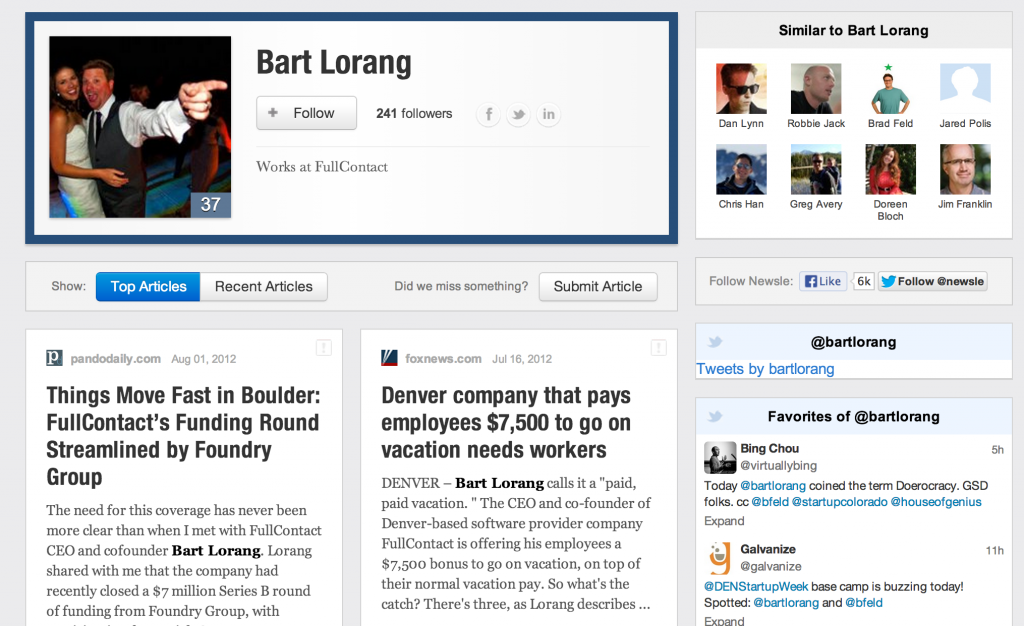This screenshot has height=626, width=1024.
Task: View Doreen Bloch's profile thumbnail
Action: click(x=890, y=170)
